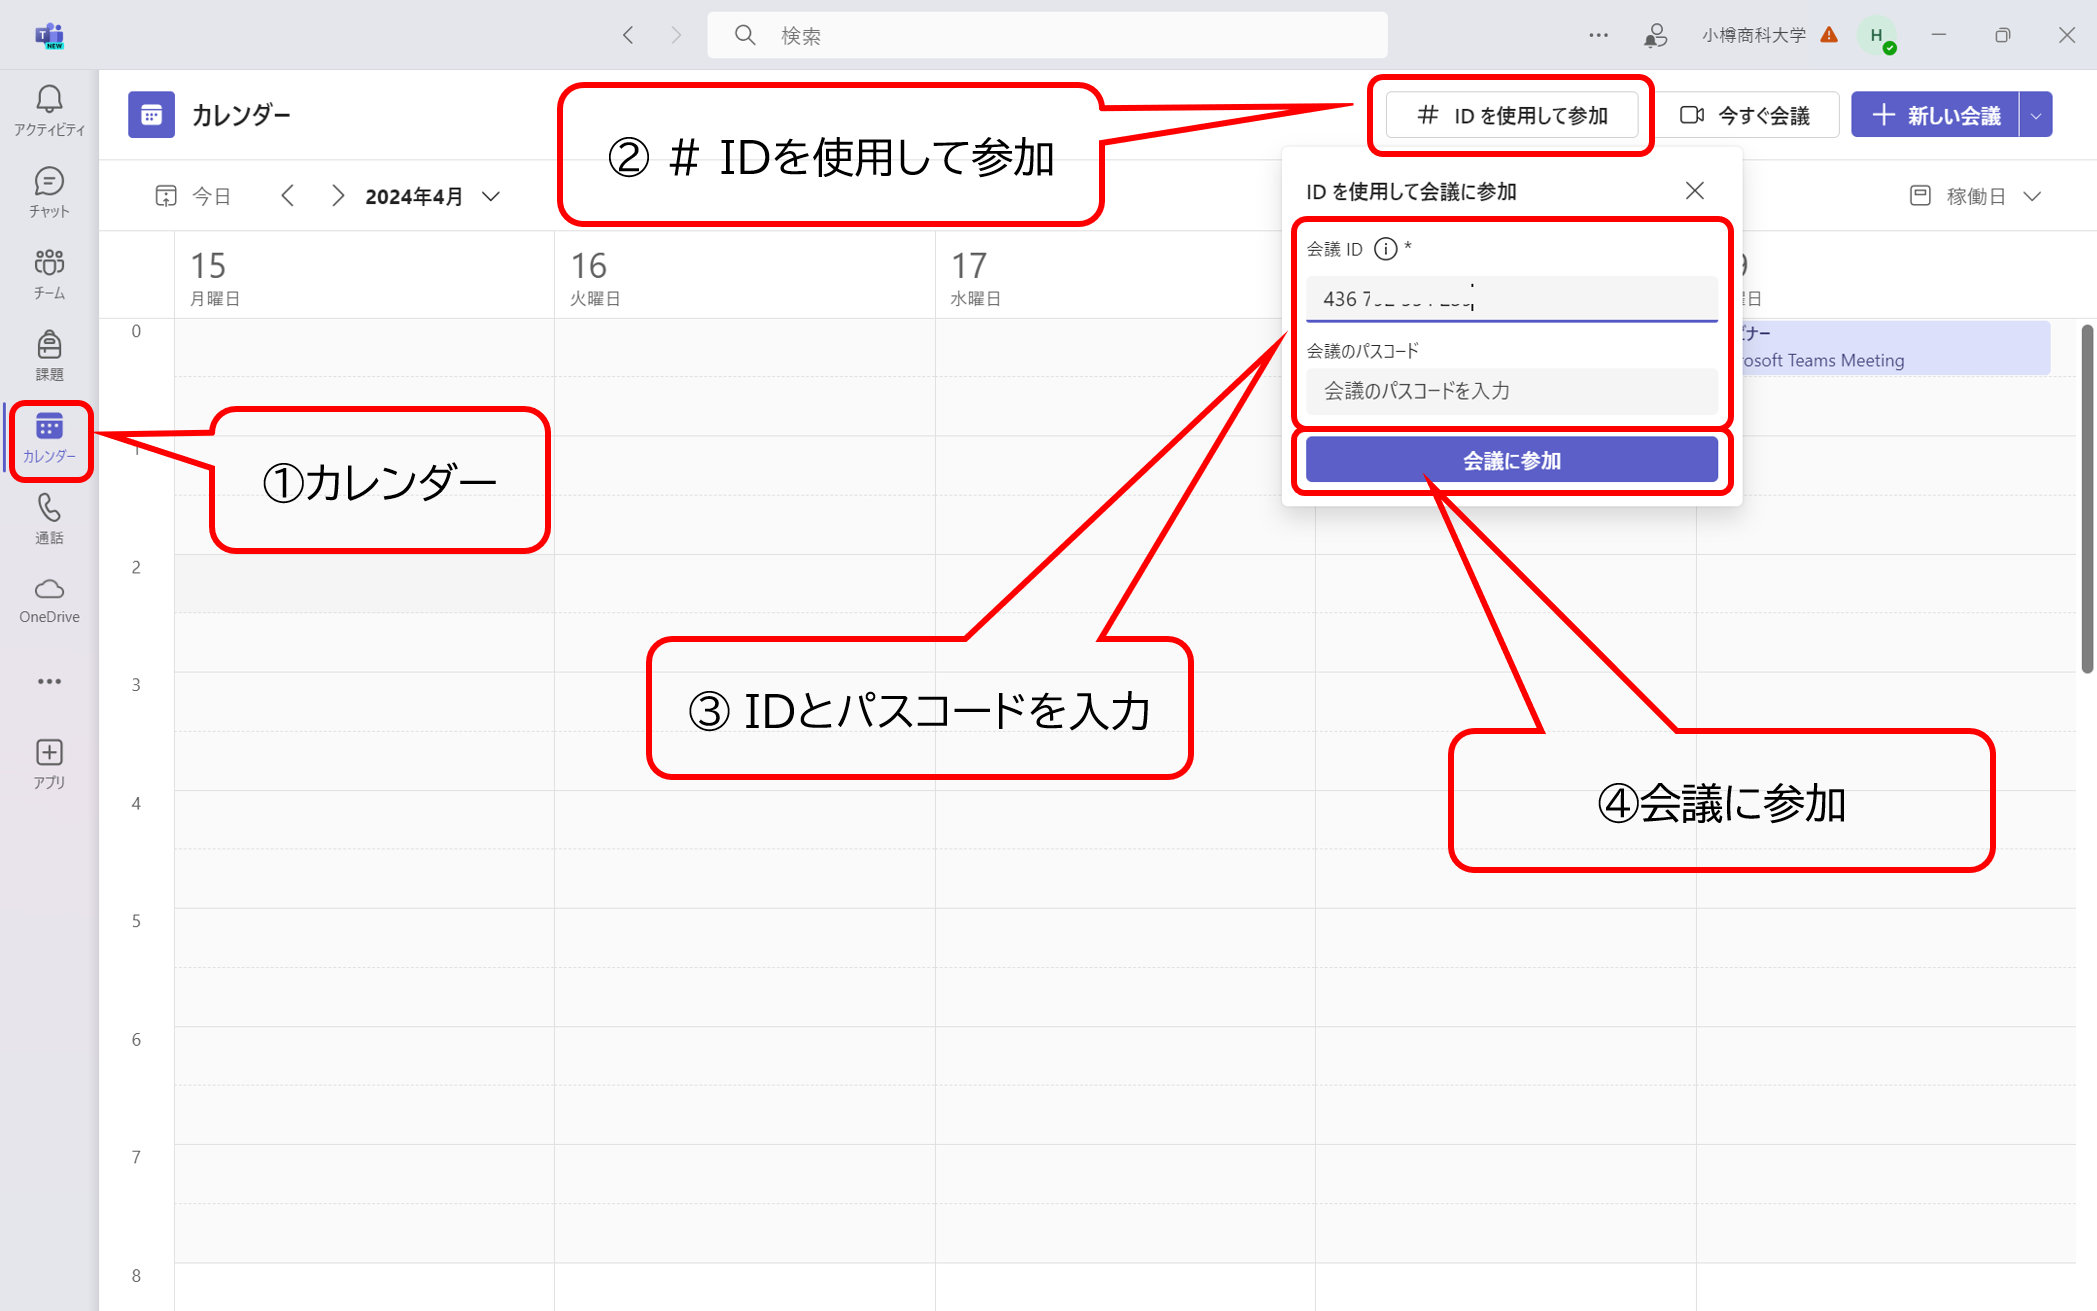Image resolution: width=2097 pixels, height=1311 pixels.
Task: Open the Teams (チーム) section
Action: tap(49, 274)
